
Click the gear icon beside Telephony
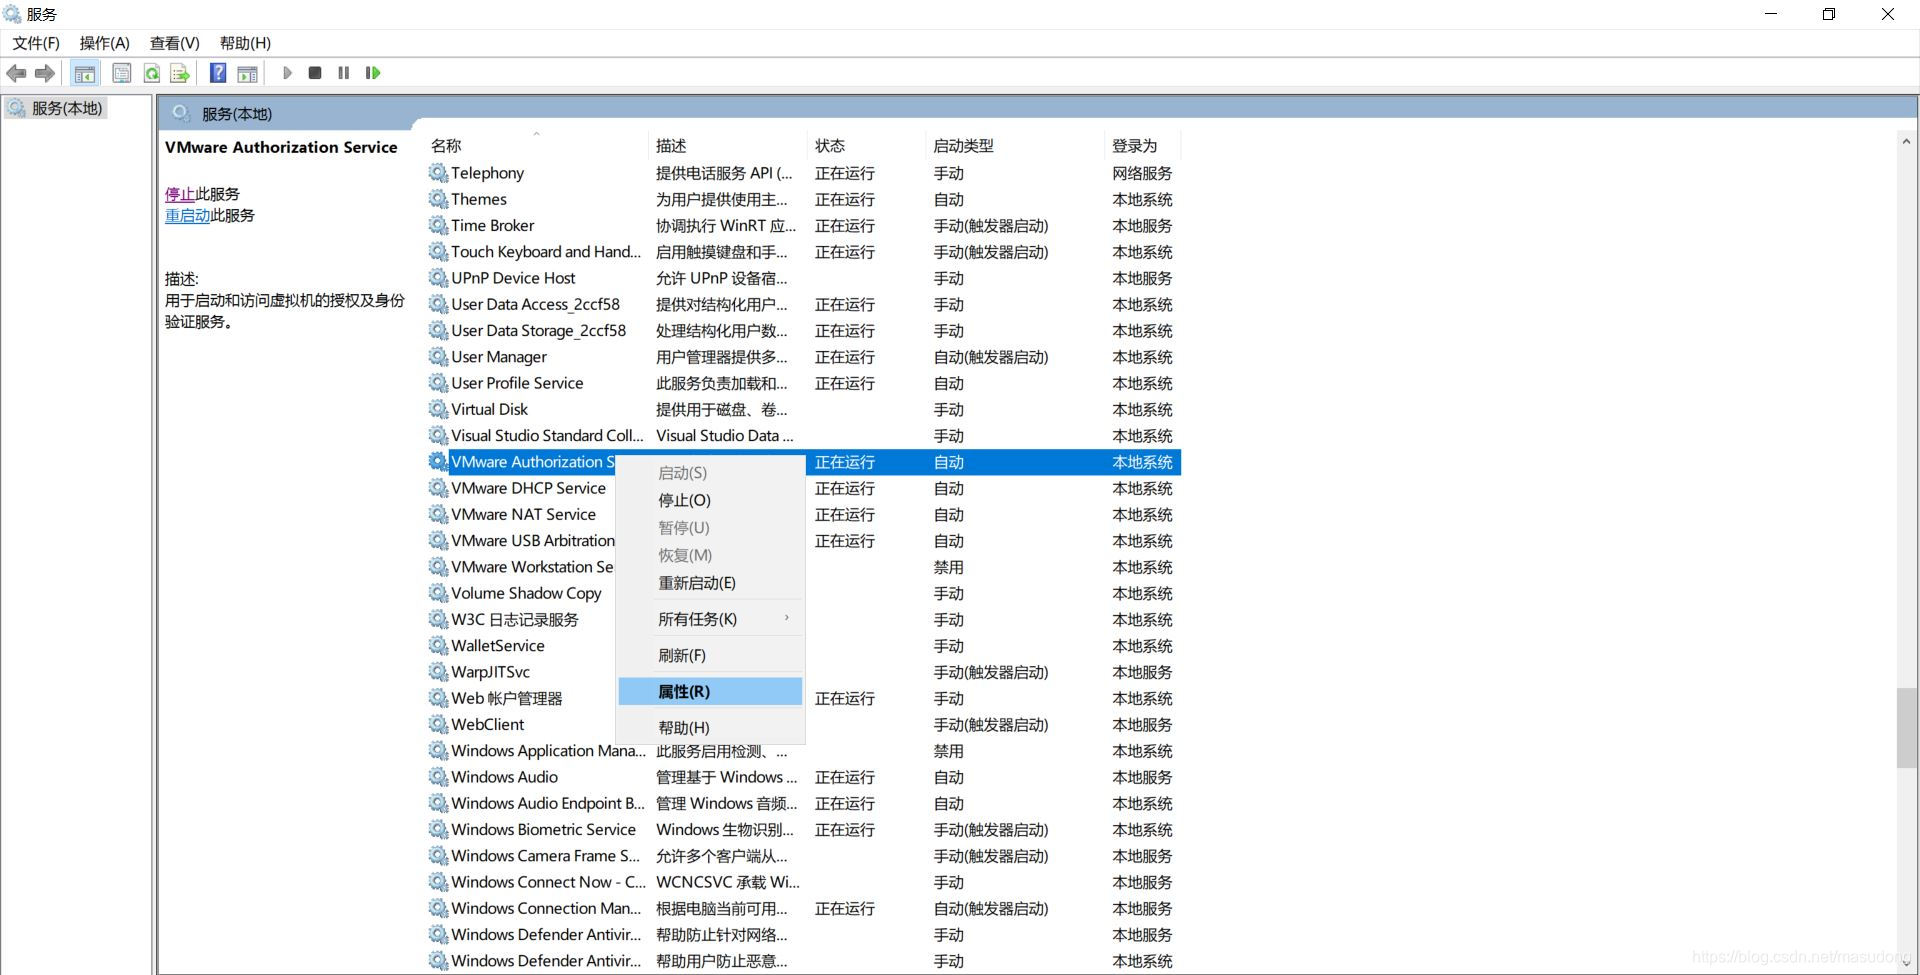438,173
